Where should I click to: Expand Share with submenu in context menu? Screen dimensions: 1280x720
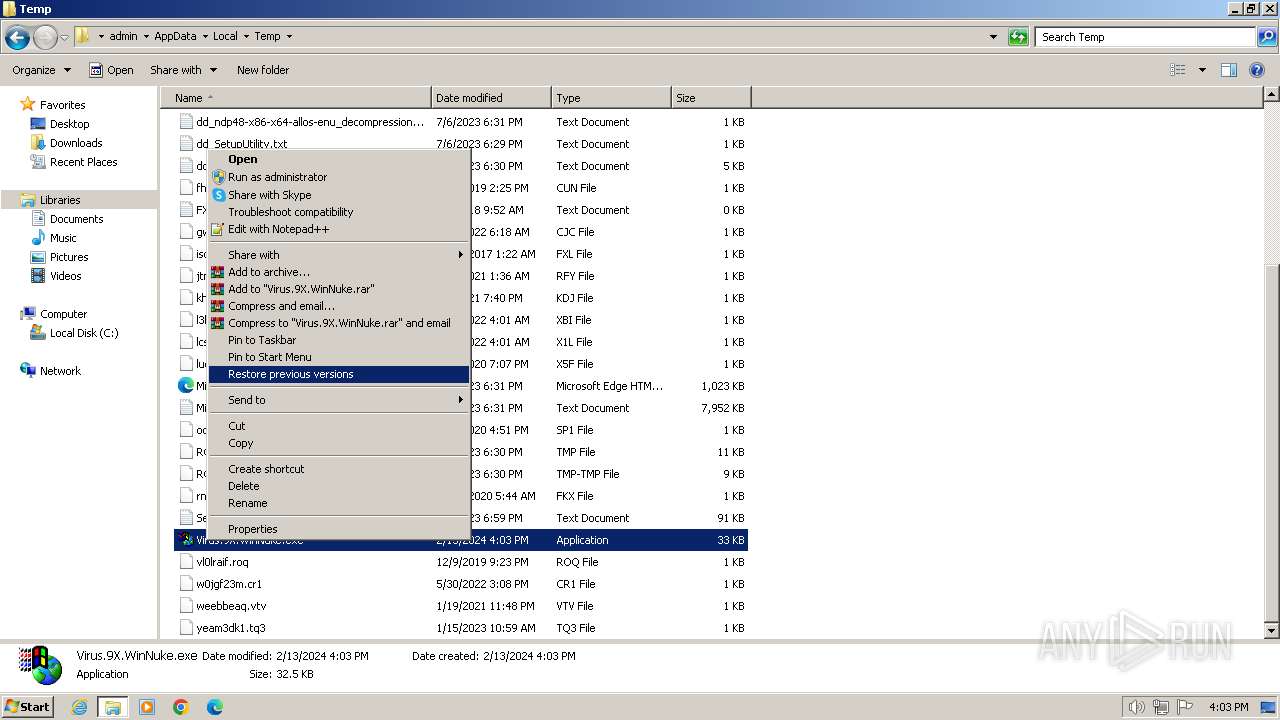(x=338, y=255)
